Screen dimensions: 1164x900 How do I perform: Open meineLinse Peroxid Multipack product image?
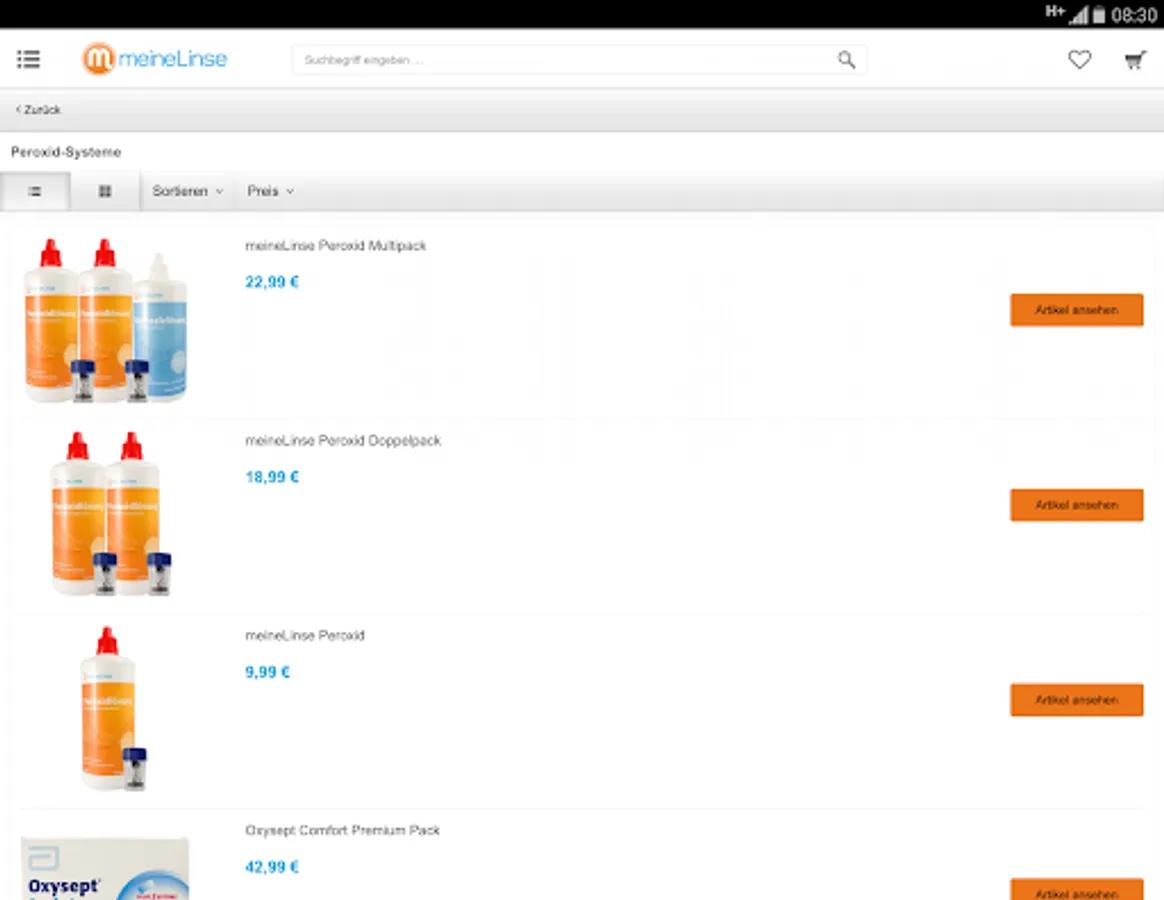pyautogui.click(x=105, y=321)
